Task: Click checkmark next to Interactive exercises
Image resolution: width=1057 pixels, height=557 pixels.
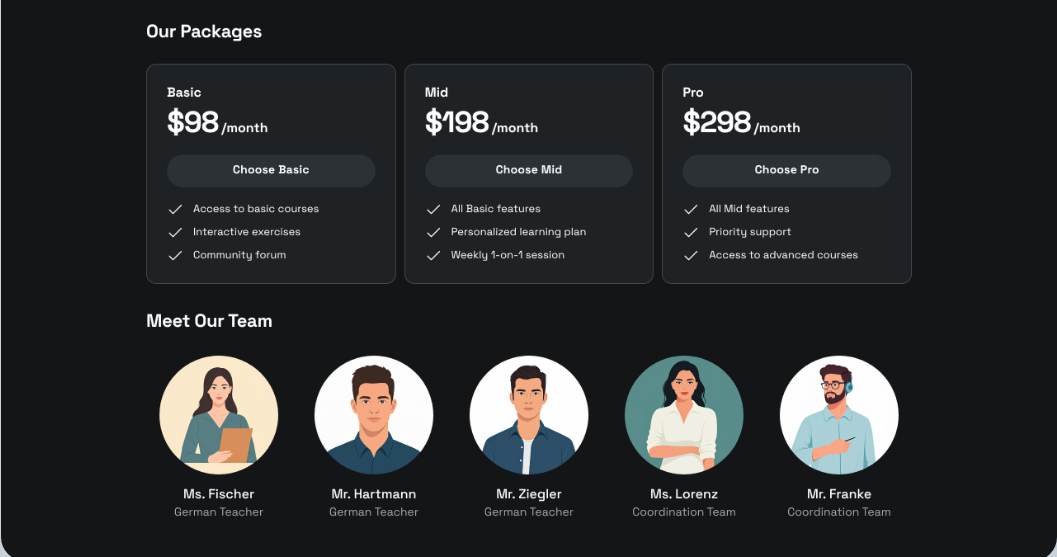Action: pyautogui.click(x=175, y=232)
